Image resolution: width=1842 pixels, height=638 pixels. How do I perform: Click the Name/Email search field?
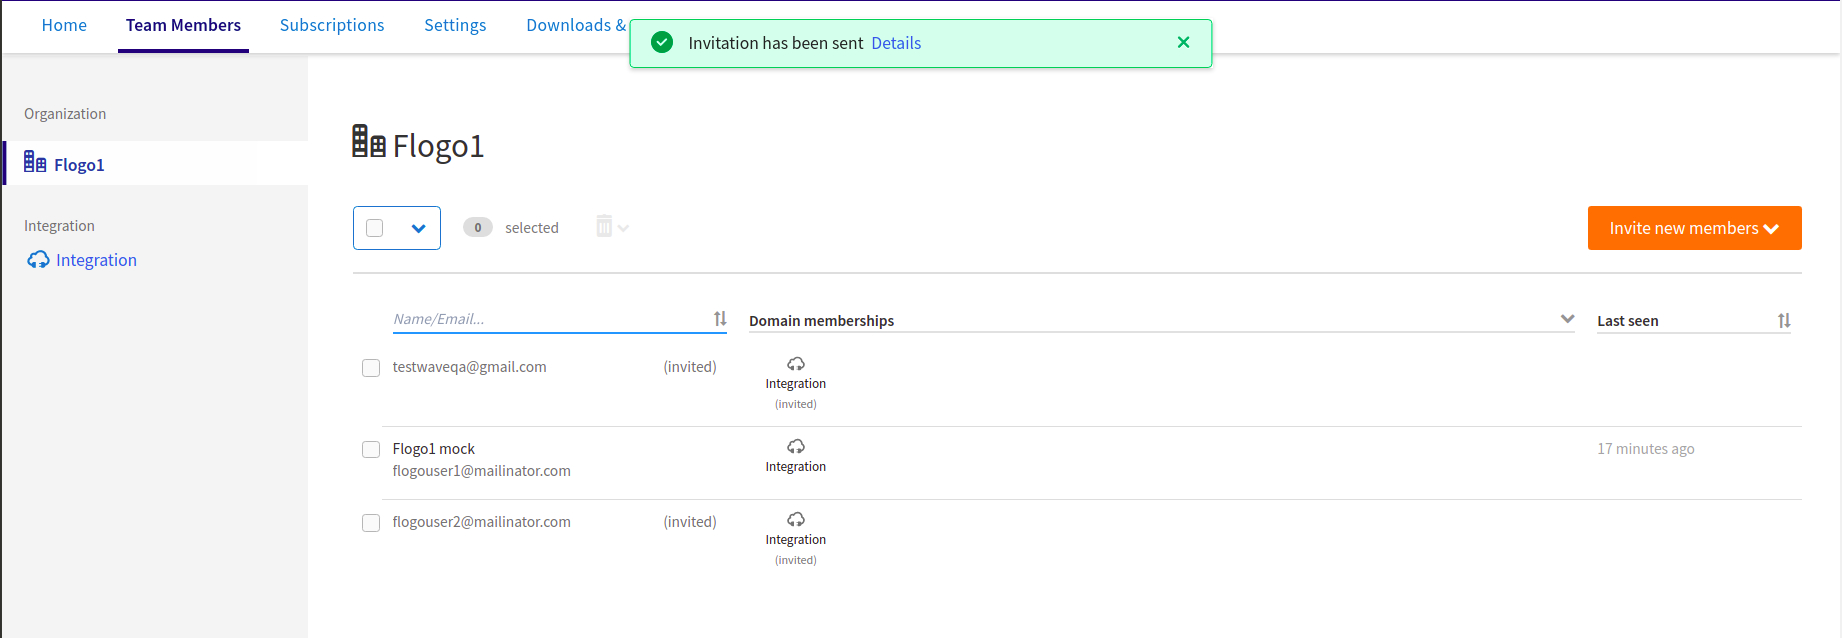click(548, 319)
